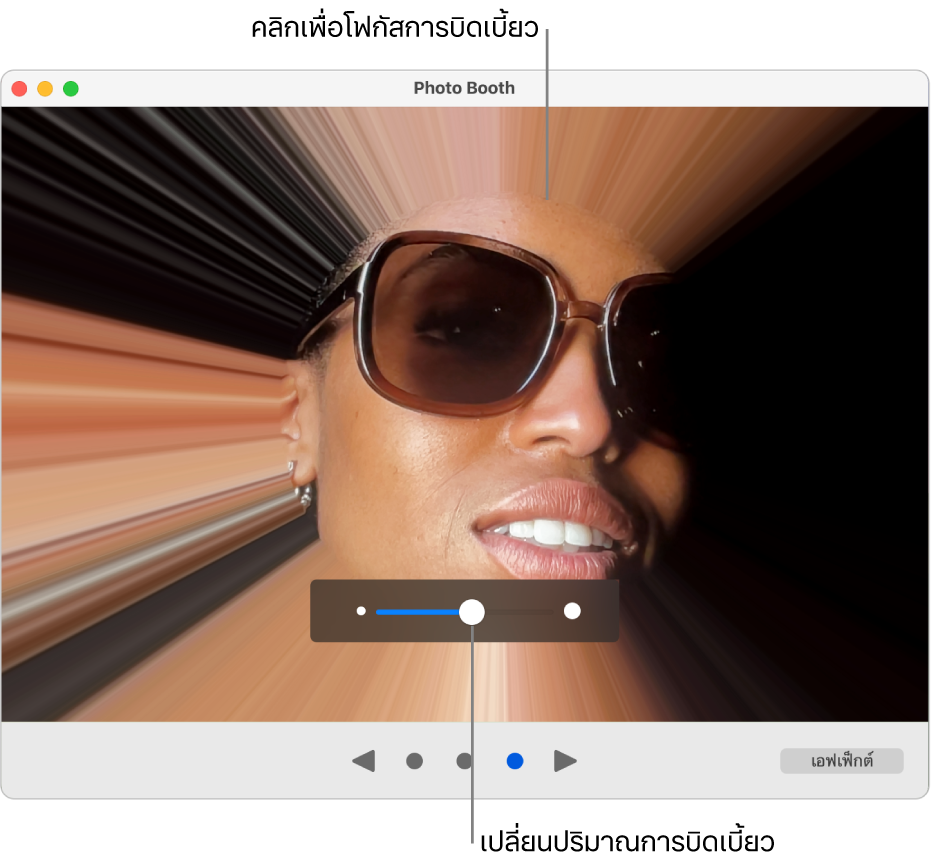Set distortion to minimum with small dot
The width and height of the screenshot is (931, 865).
point(361,611)
